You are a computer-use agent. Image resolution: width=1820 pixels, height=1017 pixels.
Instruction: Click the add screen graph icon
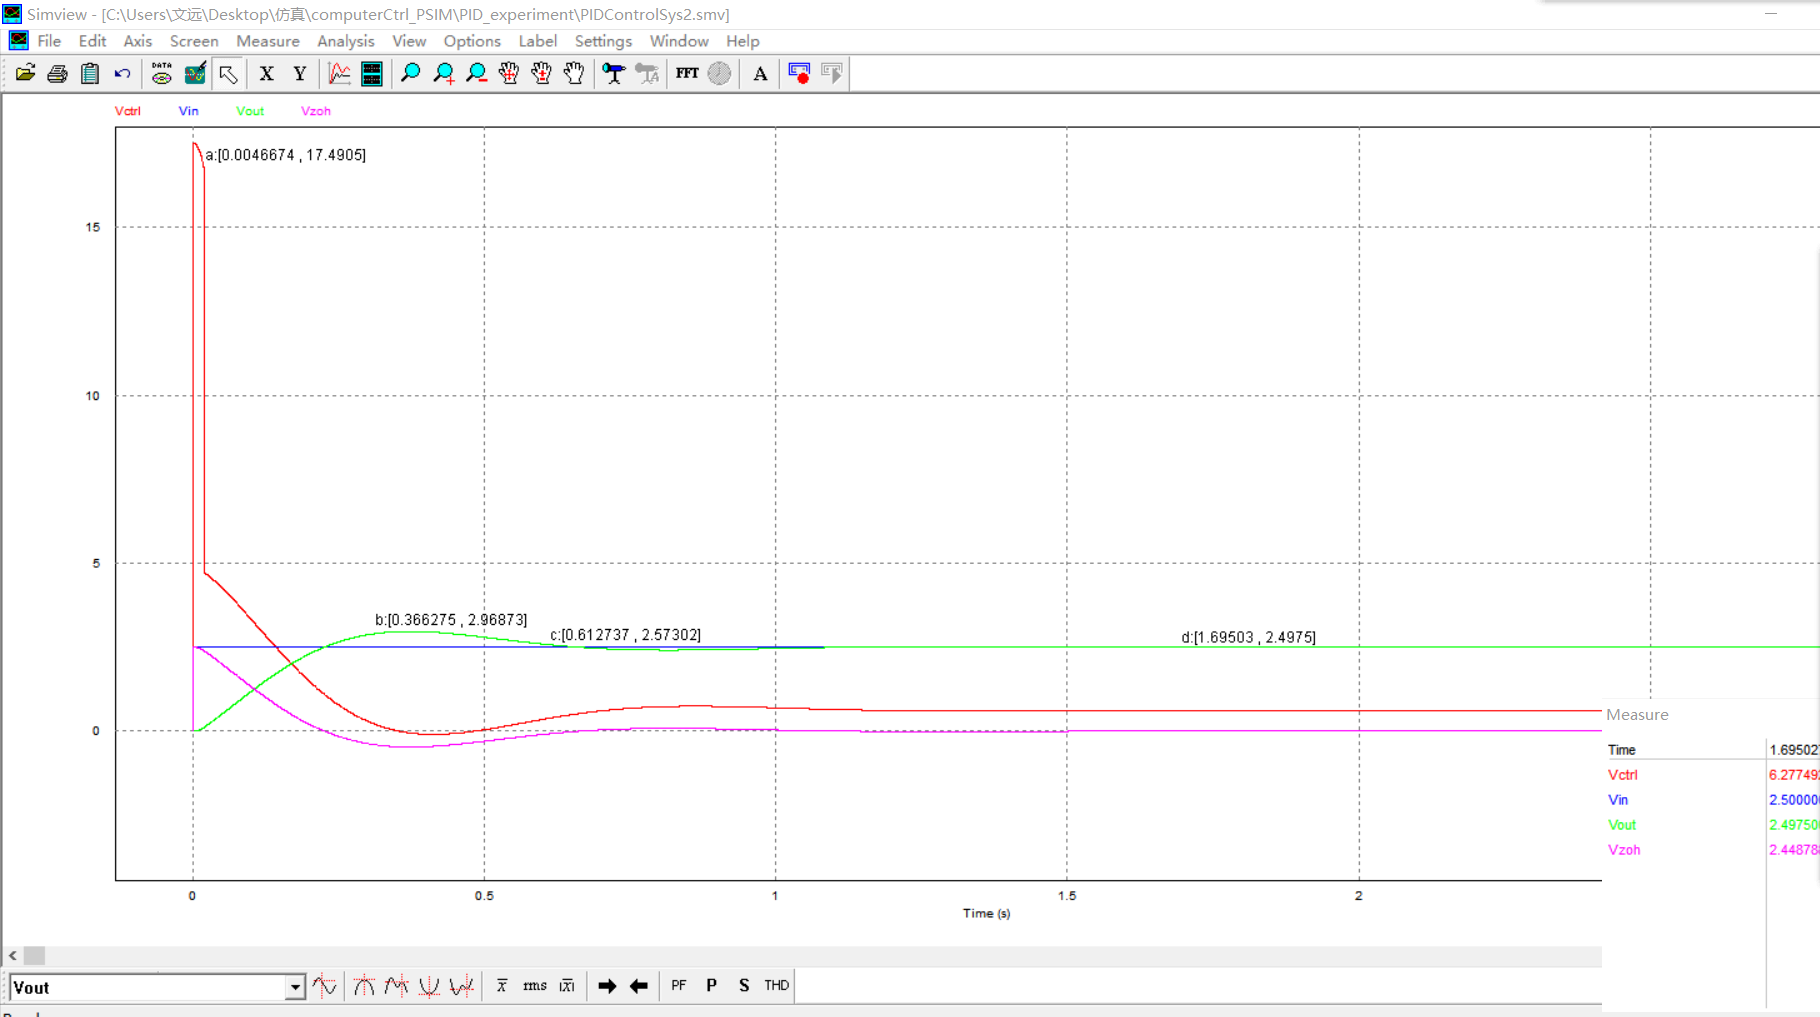[x=339, y=73]
